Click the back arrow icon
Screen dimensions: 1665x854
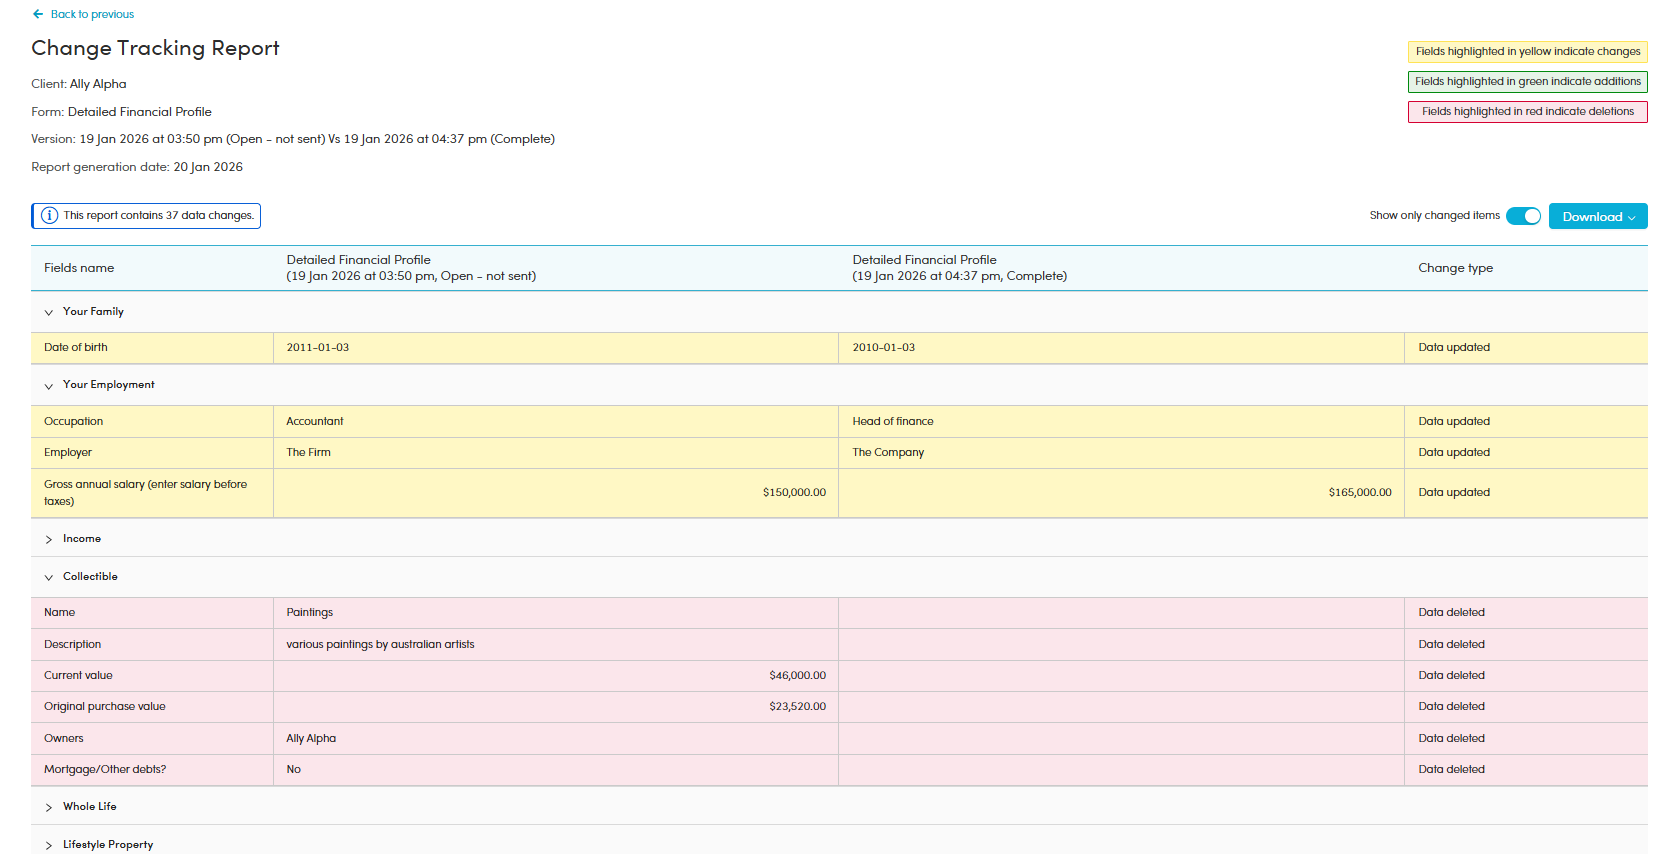point(38,14)
